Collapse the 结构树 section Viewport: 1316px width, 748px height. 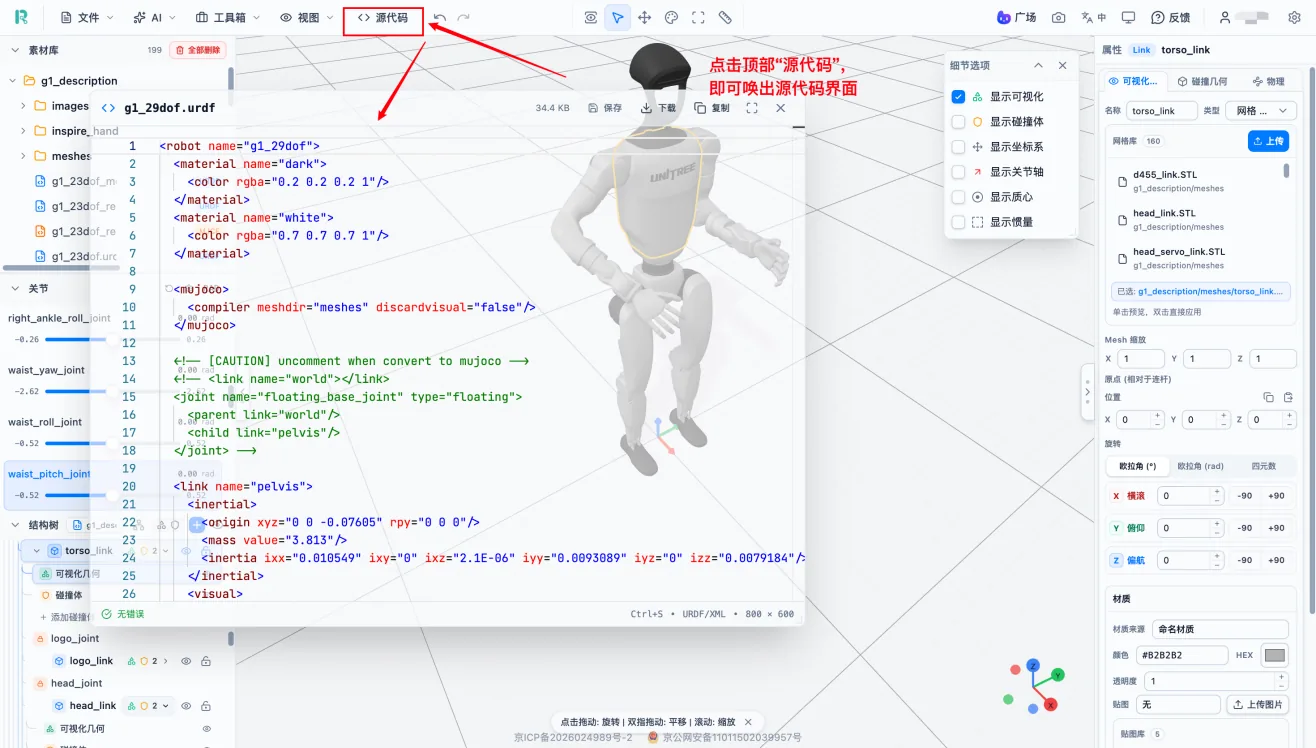point(15,525)
